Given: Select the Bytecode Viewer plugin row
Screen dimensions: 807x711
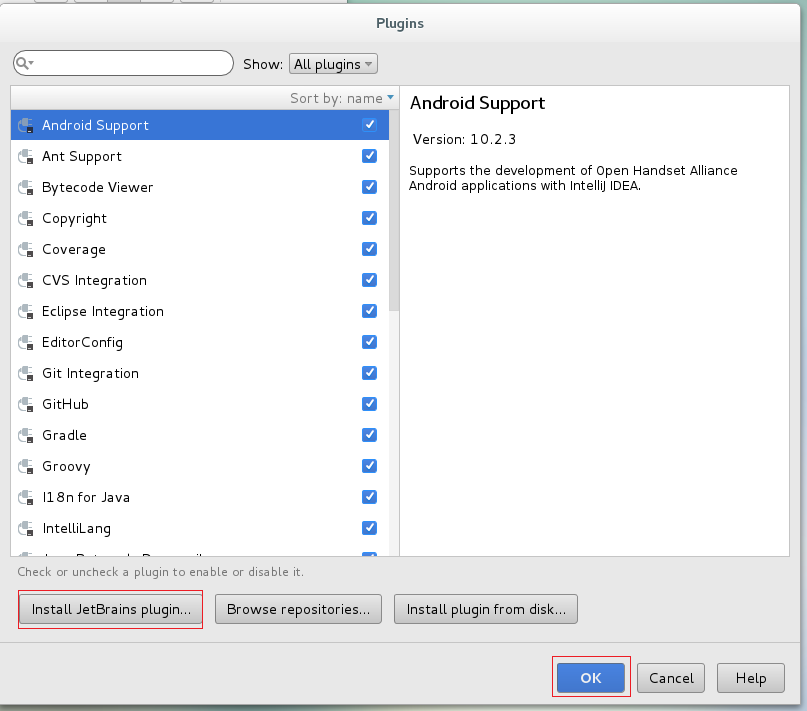Looking at the screenshot, I should [x=200, y=187].
